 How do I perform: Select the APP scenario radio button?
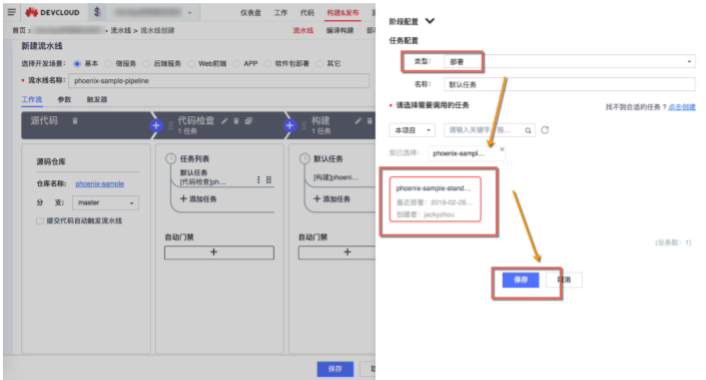click(x=237, y=63)
